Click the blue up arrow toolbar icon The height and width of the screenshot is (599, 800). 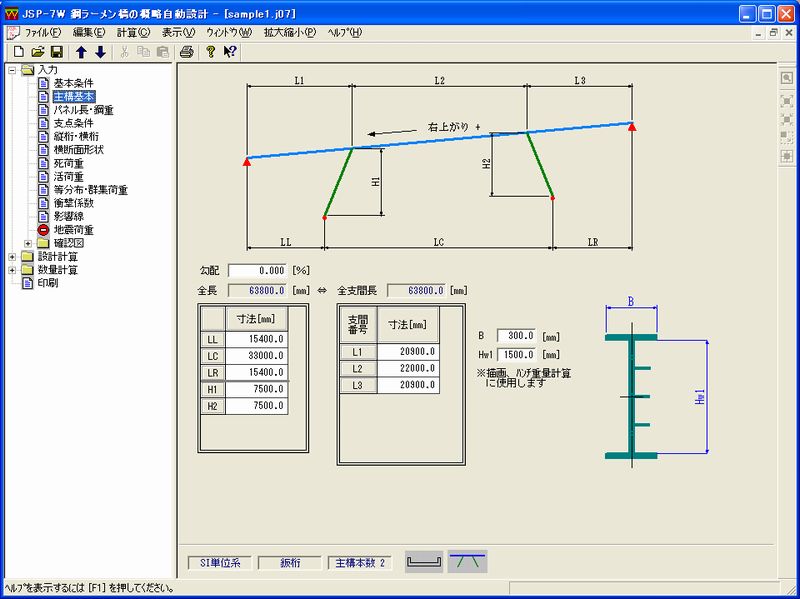82,52
